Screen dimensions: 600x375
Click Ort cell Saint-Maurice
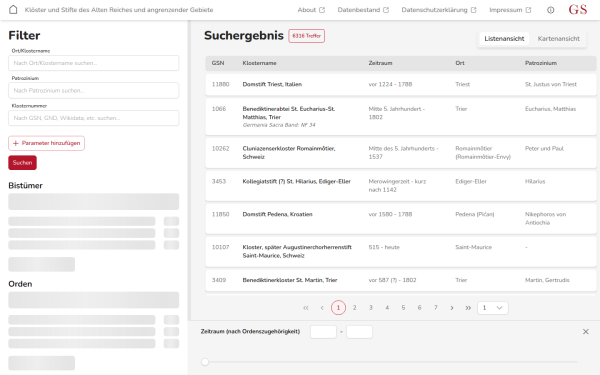pos(473,247)
